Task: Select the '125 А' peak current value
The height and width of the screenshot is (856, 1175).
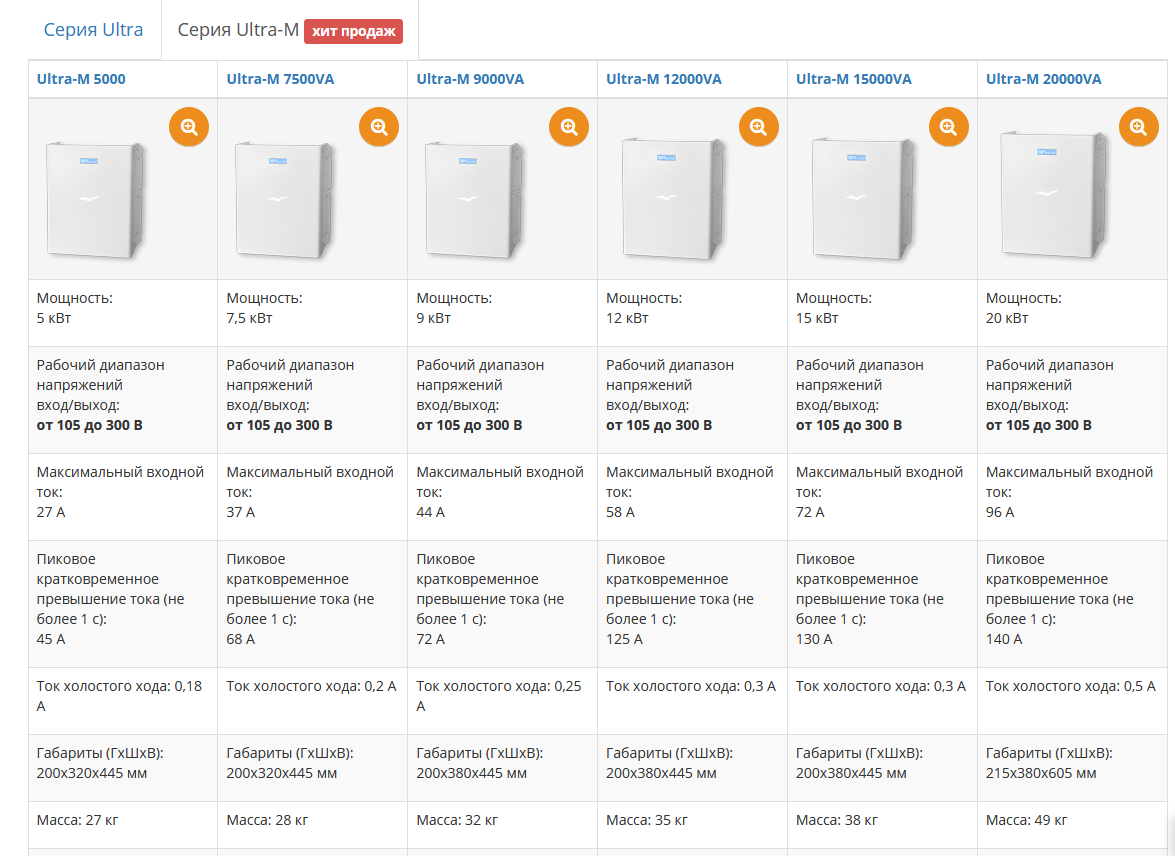Action: [x=624, y=639]
